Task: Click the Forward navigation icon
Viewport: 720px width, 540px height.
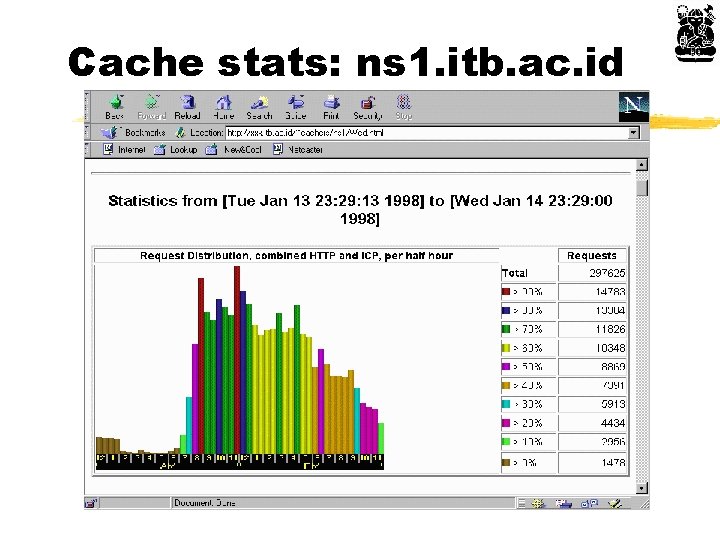Action: pos(152,107)
